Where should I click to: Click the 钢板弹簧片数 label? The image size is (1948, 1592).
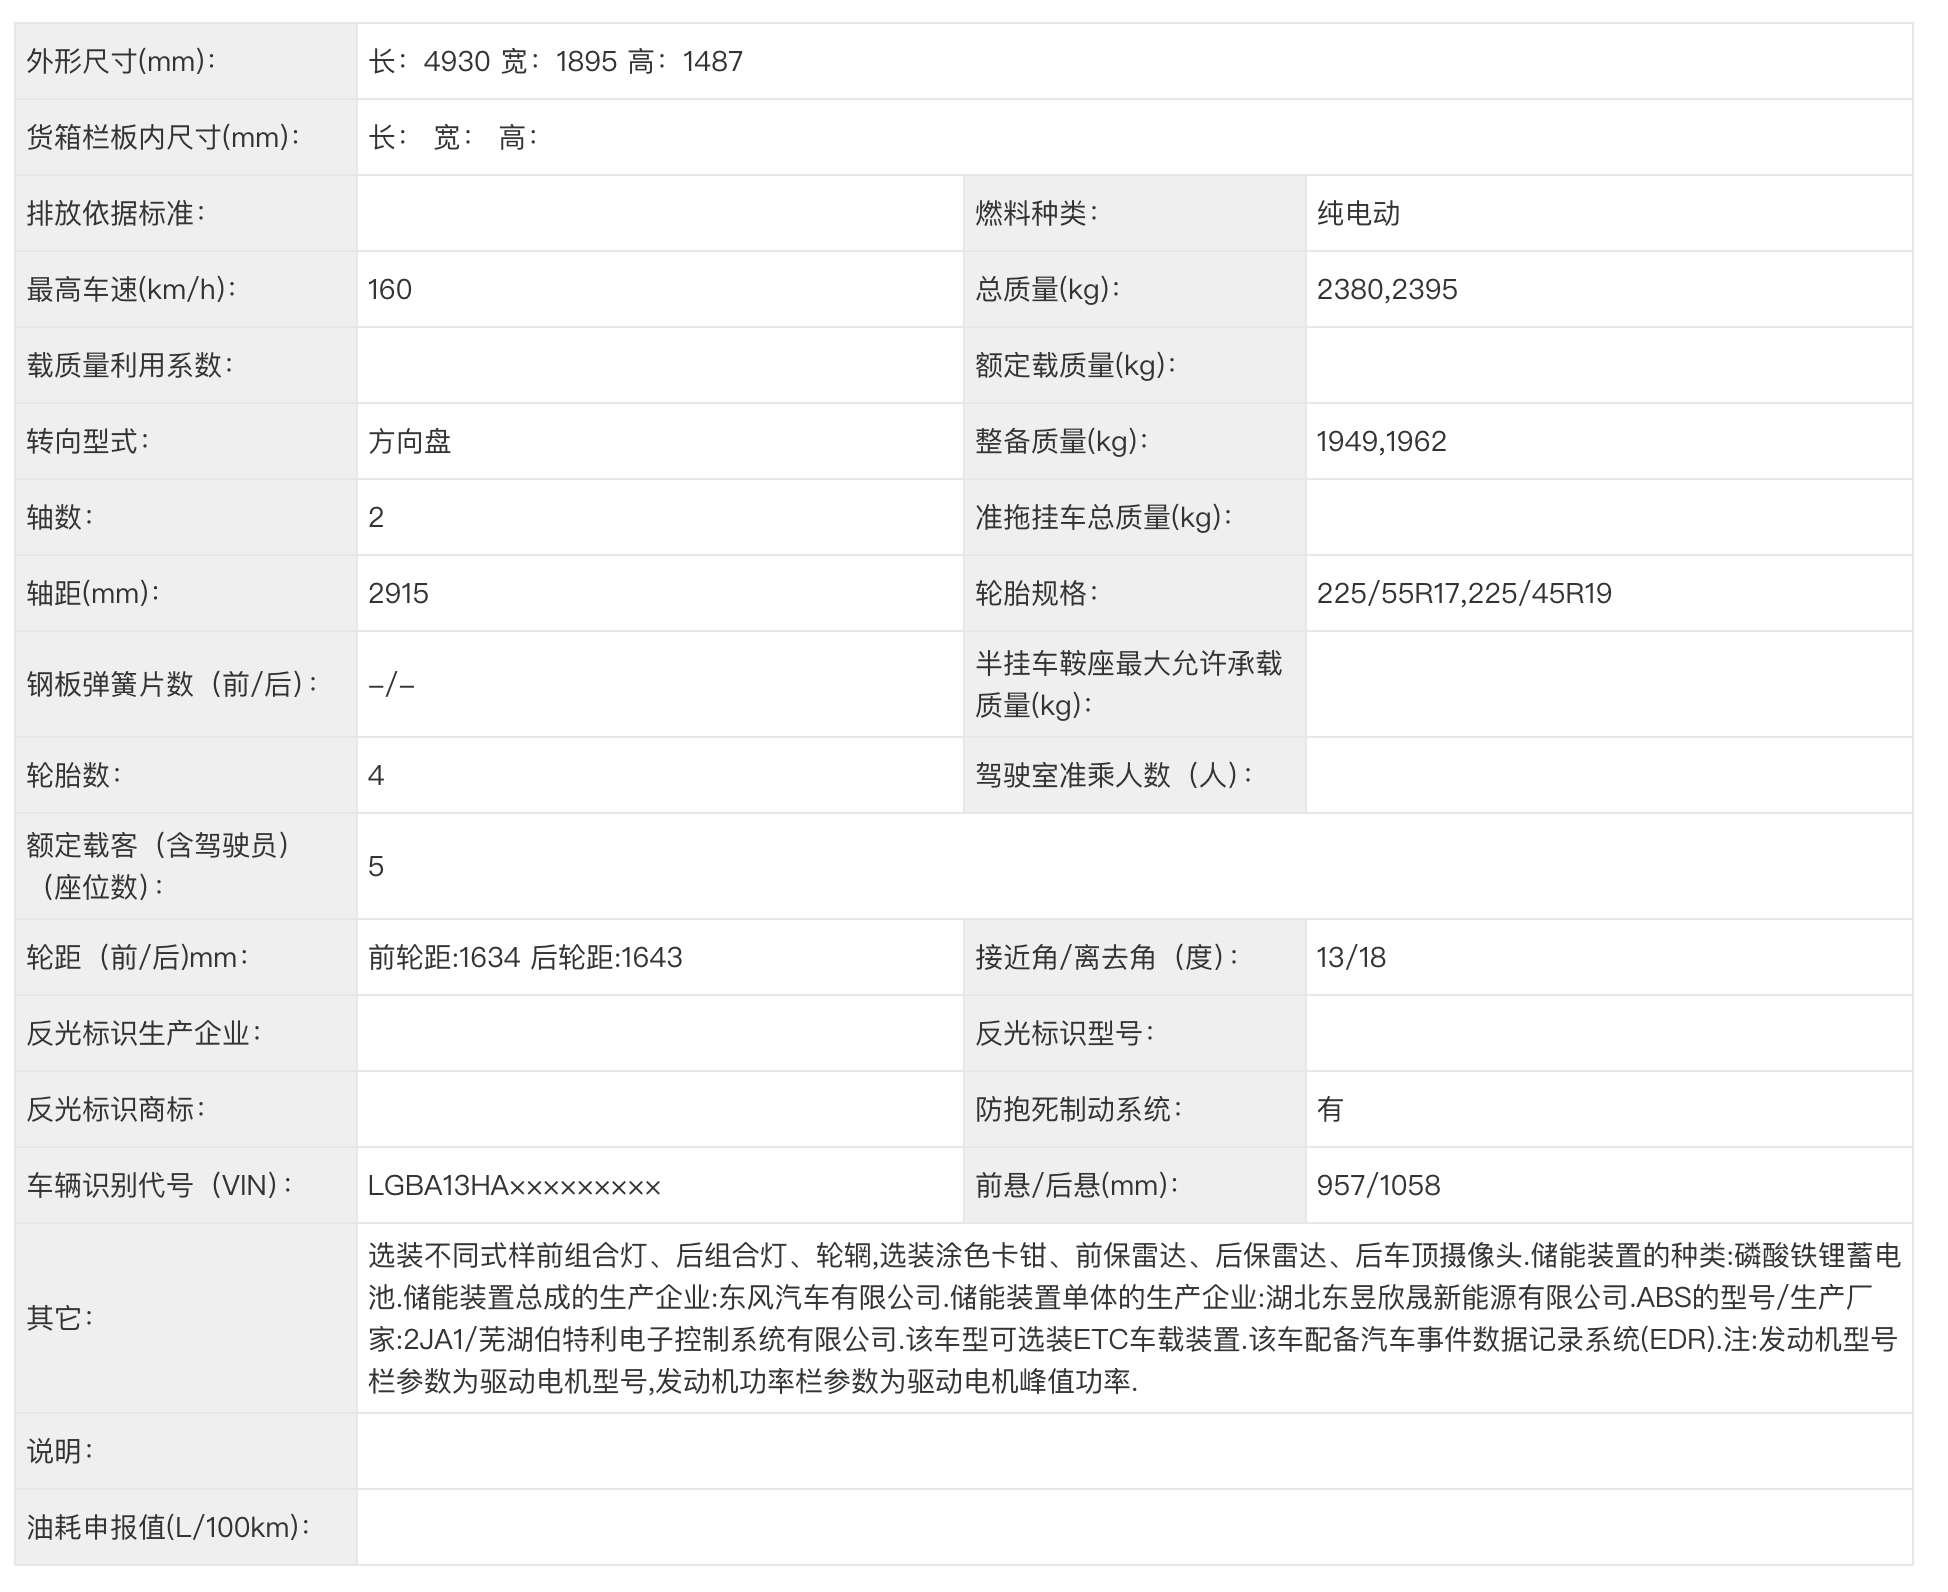(x=172, y=685)
